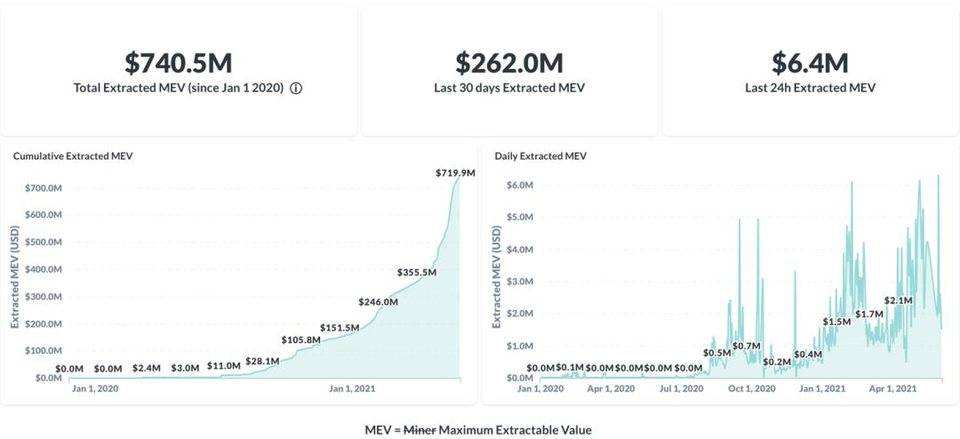Click Apr 1, 2021 on daily chart axis

pyautogui.click(x=894, y=388)
